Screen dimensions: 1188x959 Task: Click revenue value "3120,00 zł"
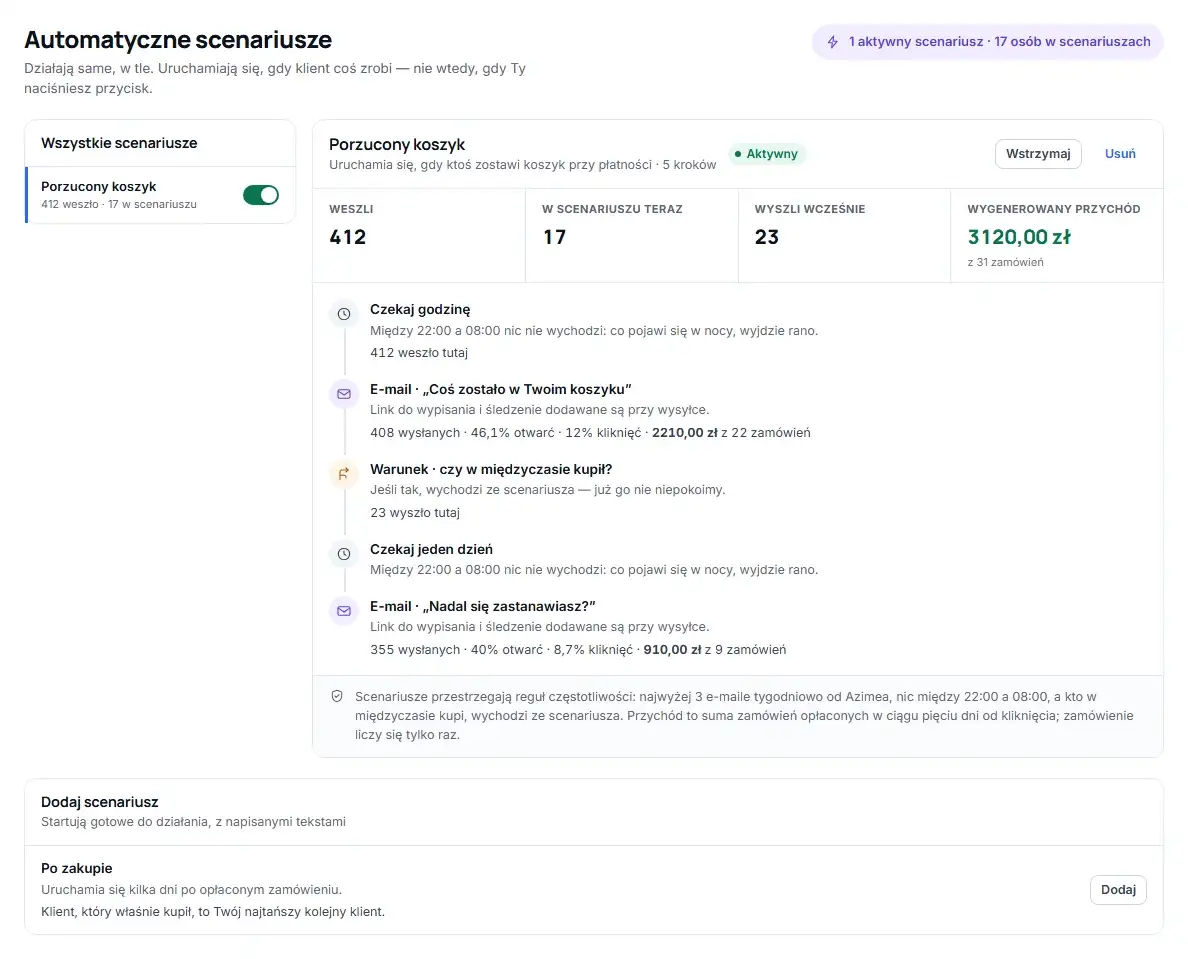tap(1019, 237)
